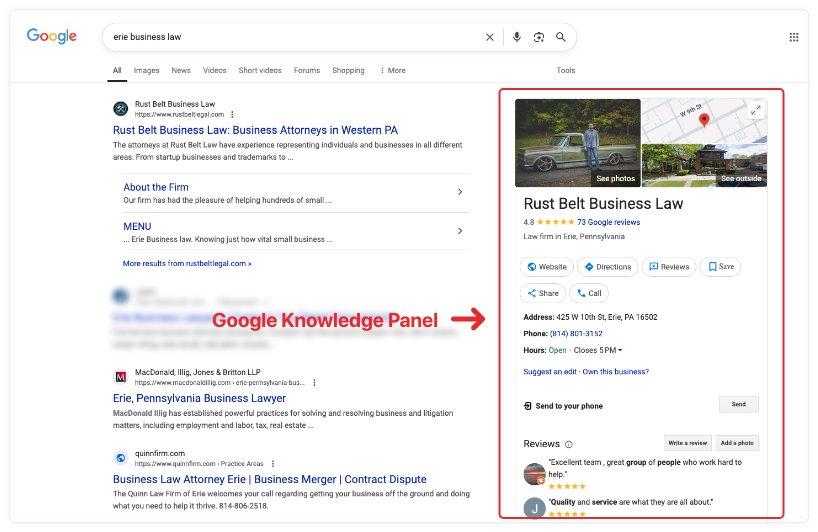Click the Call button
Screen dimensions: 818x532
coord(589,293)
